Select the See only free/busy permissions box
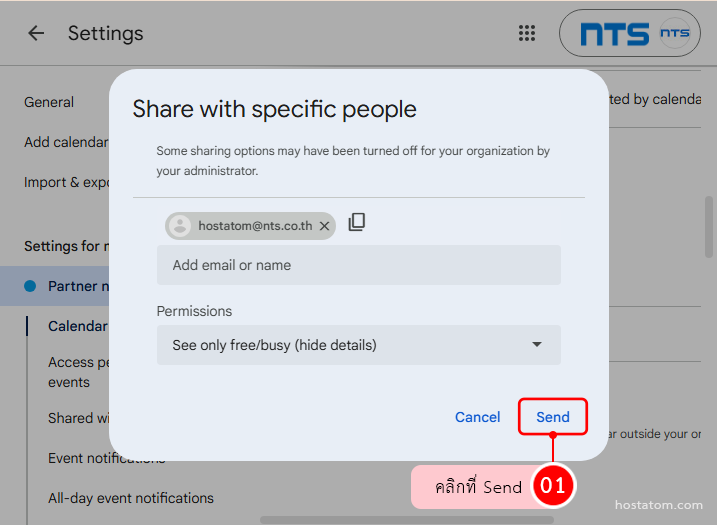 point(340,345)
